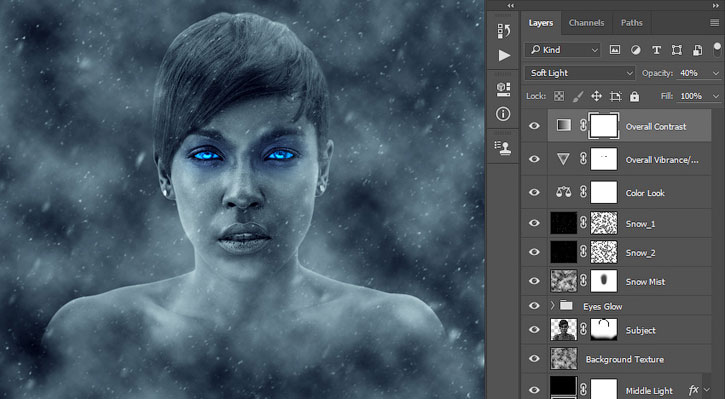Hide the Snow_2 layer
The width and height of the screenshot is (725, 399).
[534, 252]
